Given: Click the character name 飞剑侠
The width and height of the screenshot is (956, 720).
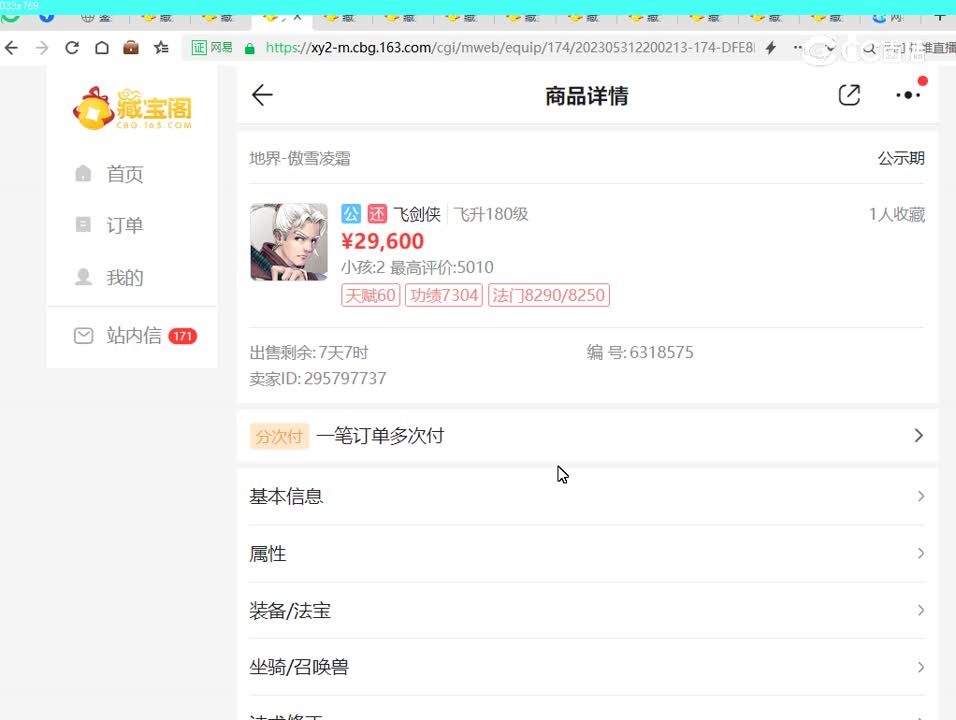Looking at the screenshot, I should click(x=416, y=214).
